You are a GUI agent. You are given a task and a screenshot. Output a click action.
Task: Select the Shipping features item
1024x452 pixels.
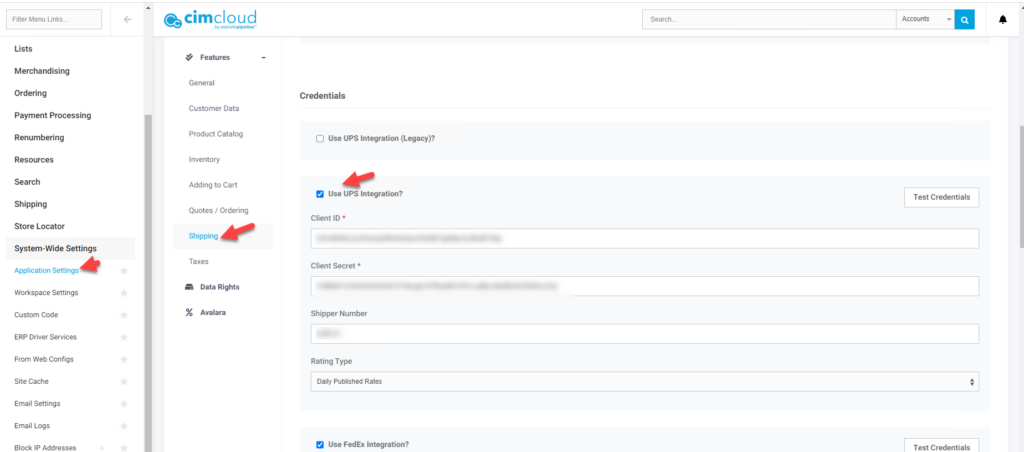tap(203, 236)
